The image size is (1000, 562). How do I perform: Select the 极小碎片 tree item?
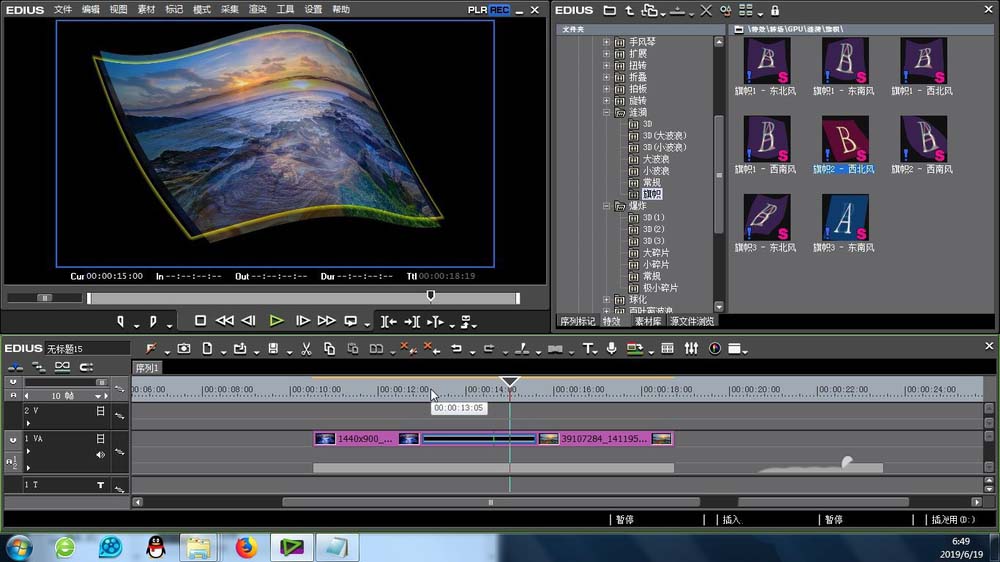[x=660, y=288]
